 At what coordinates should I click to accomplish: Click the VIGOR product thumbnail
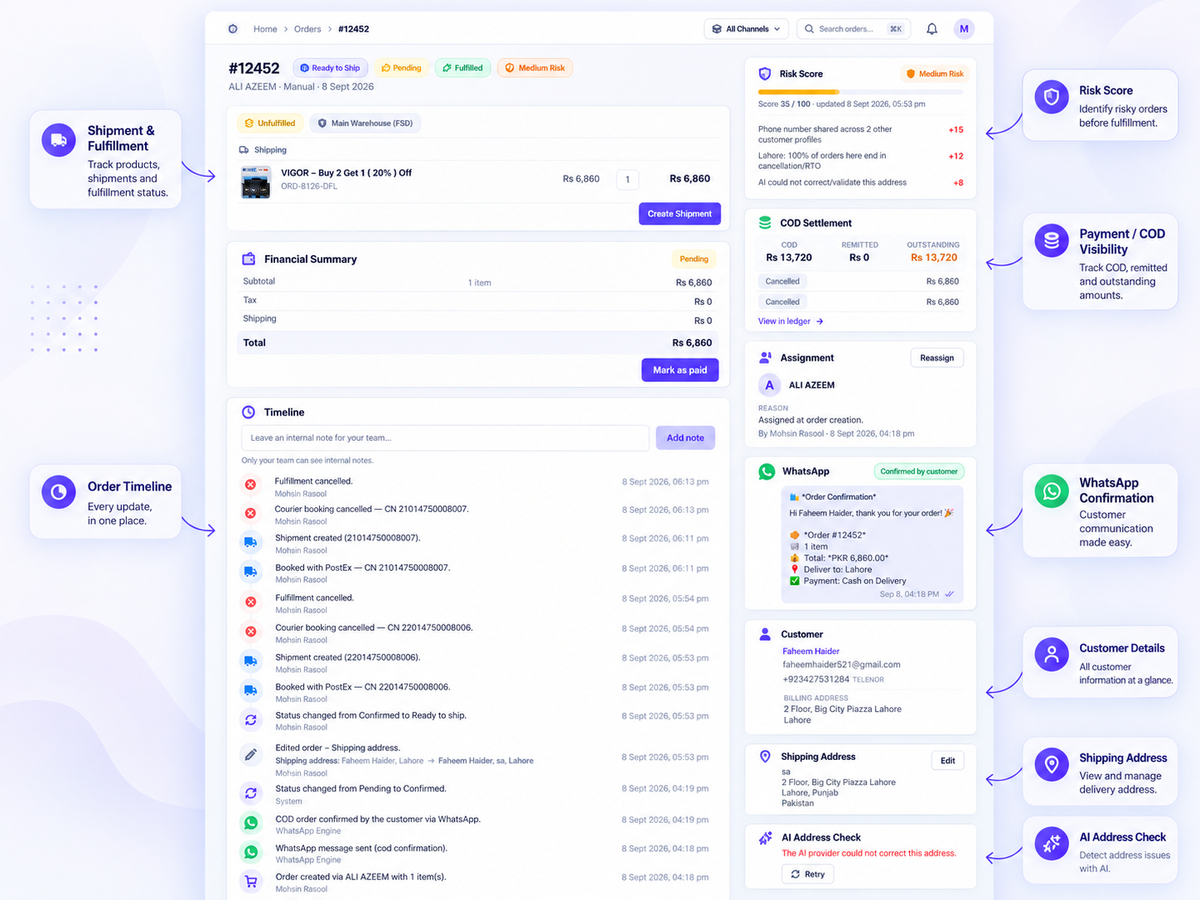point(256,182)
